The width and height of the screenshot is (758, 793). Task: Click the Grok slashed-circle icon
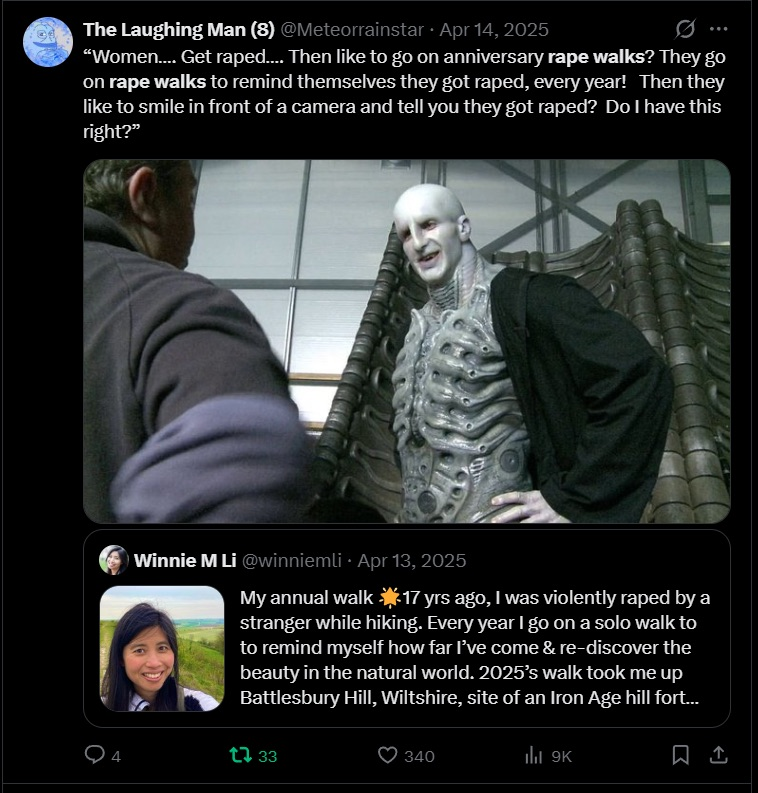pos(685,29)
